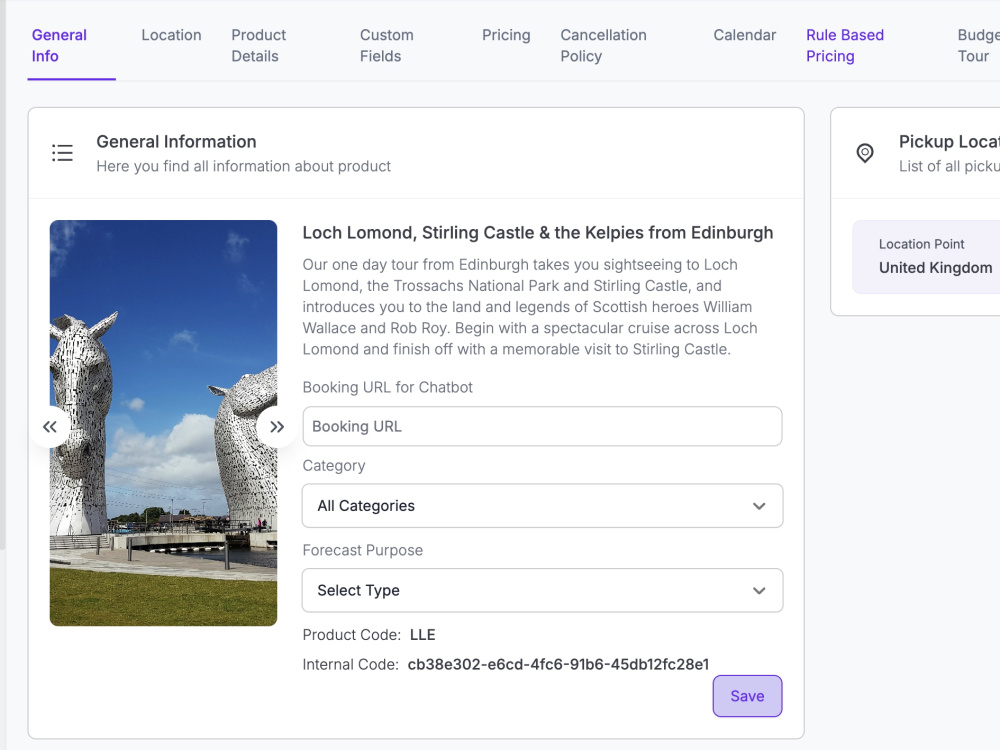
Task: Select the General Info tab
Action: click(x=59, y=45)
